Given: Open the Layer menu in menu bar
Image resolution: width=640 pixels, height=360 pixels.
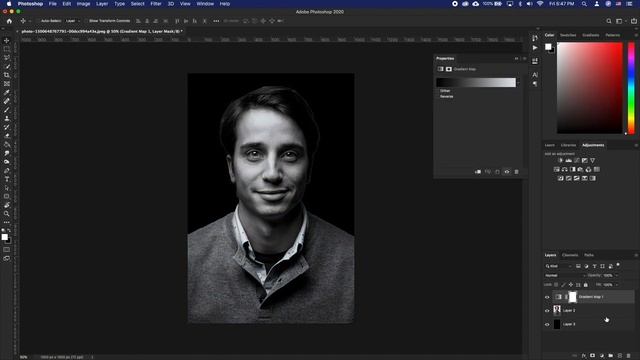Looking at the screenshot, I should [102, 4].
